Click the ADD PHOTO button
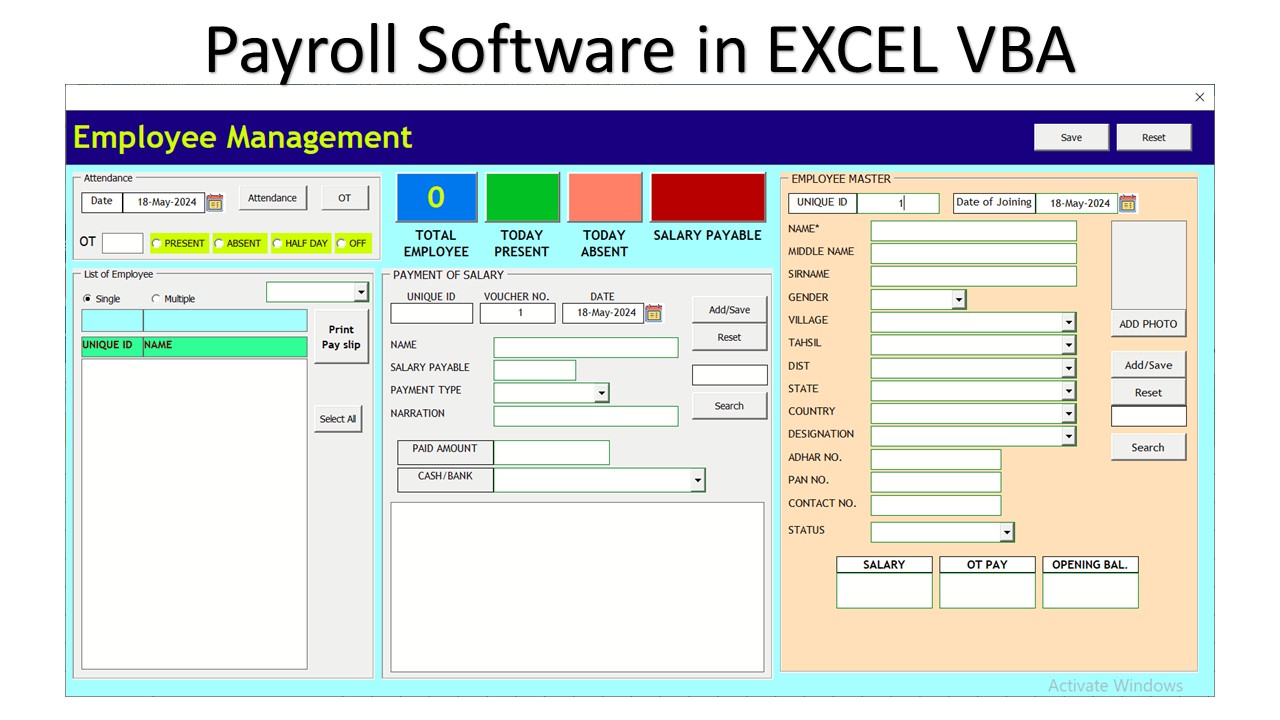This screenshot has width=1280, height=720. coord(1148,324)
